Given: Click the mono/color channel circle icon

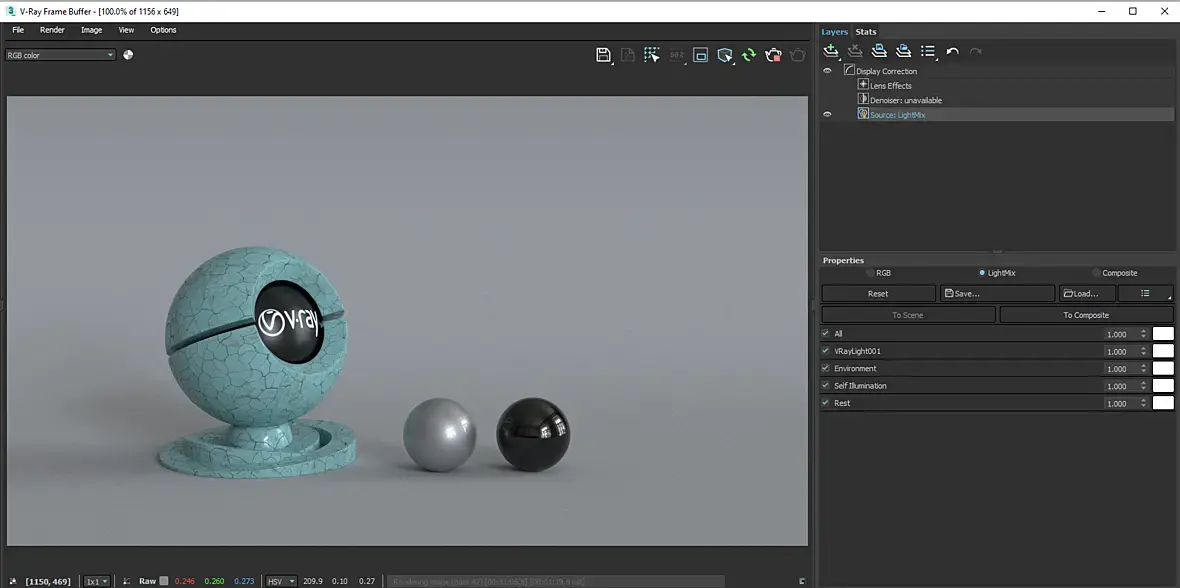Looking at the screenshot, I should [x=128, y=54].
